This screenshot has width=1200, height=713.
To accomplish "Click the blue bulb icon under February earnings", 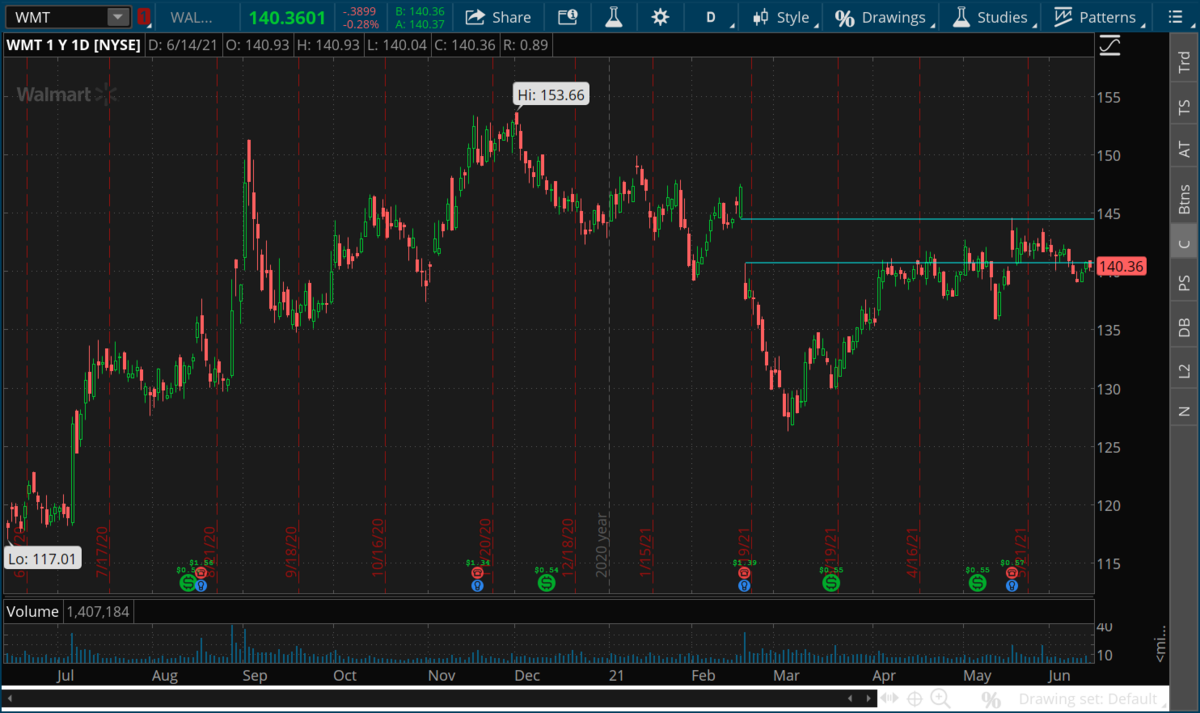I will click(744, 586).
